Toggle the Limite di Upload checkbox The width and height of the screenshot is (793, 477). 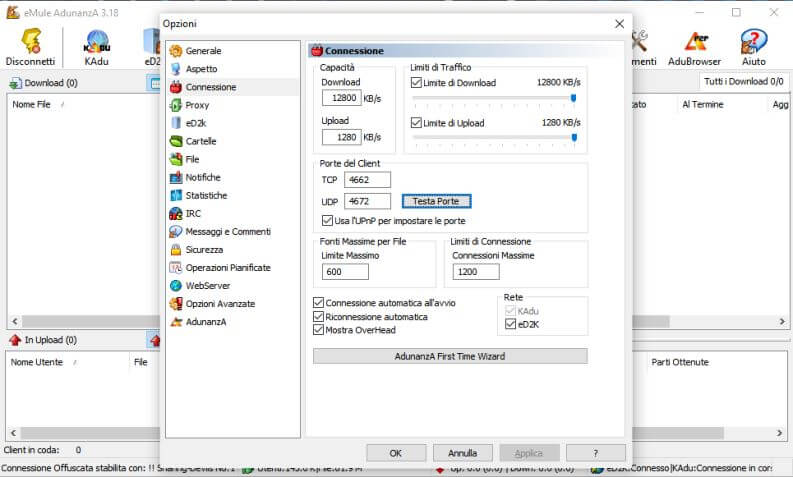tap(416, 122)
